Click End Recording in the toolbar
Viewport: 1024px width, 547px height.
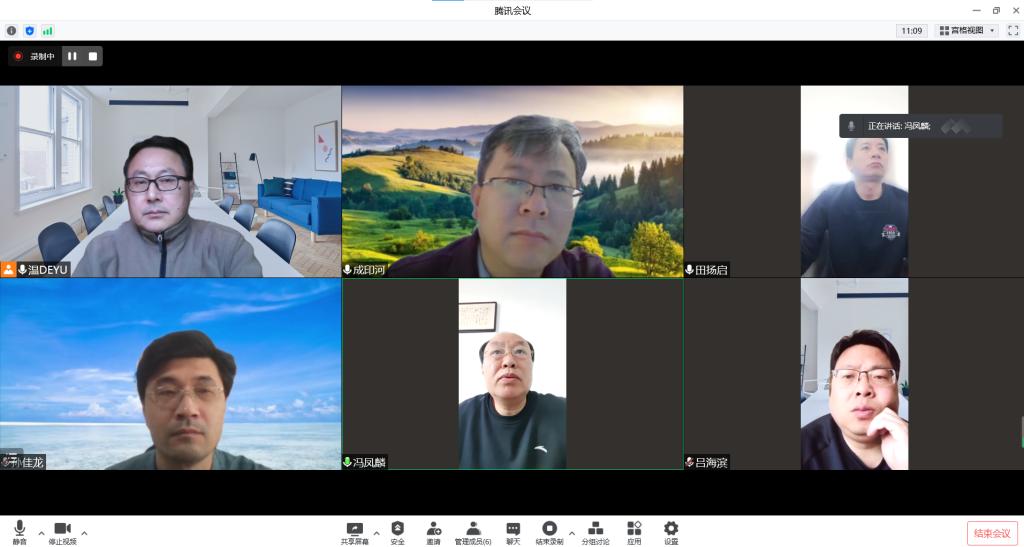(x=549, y=531)
